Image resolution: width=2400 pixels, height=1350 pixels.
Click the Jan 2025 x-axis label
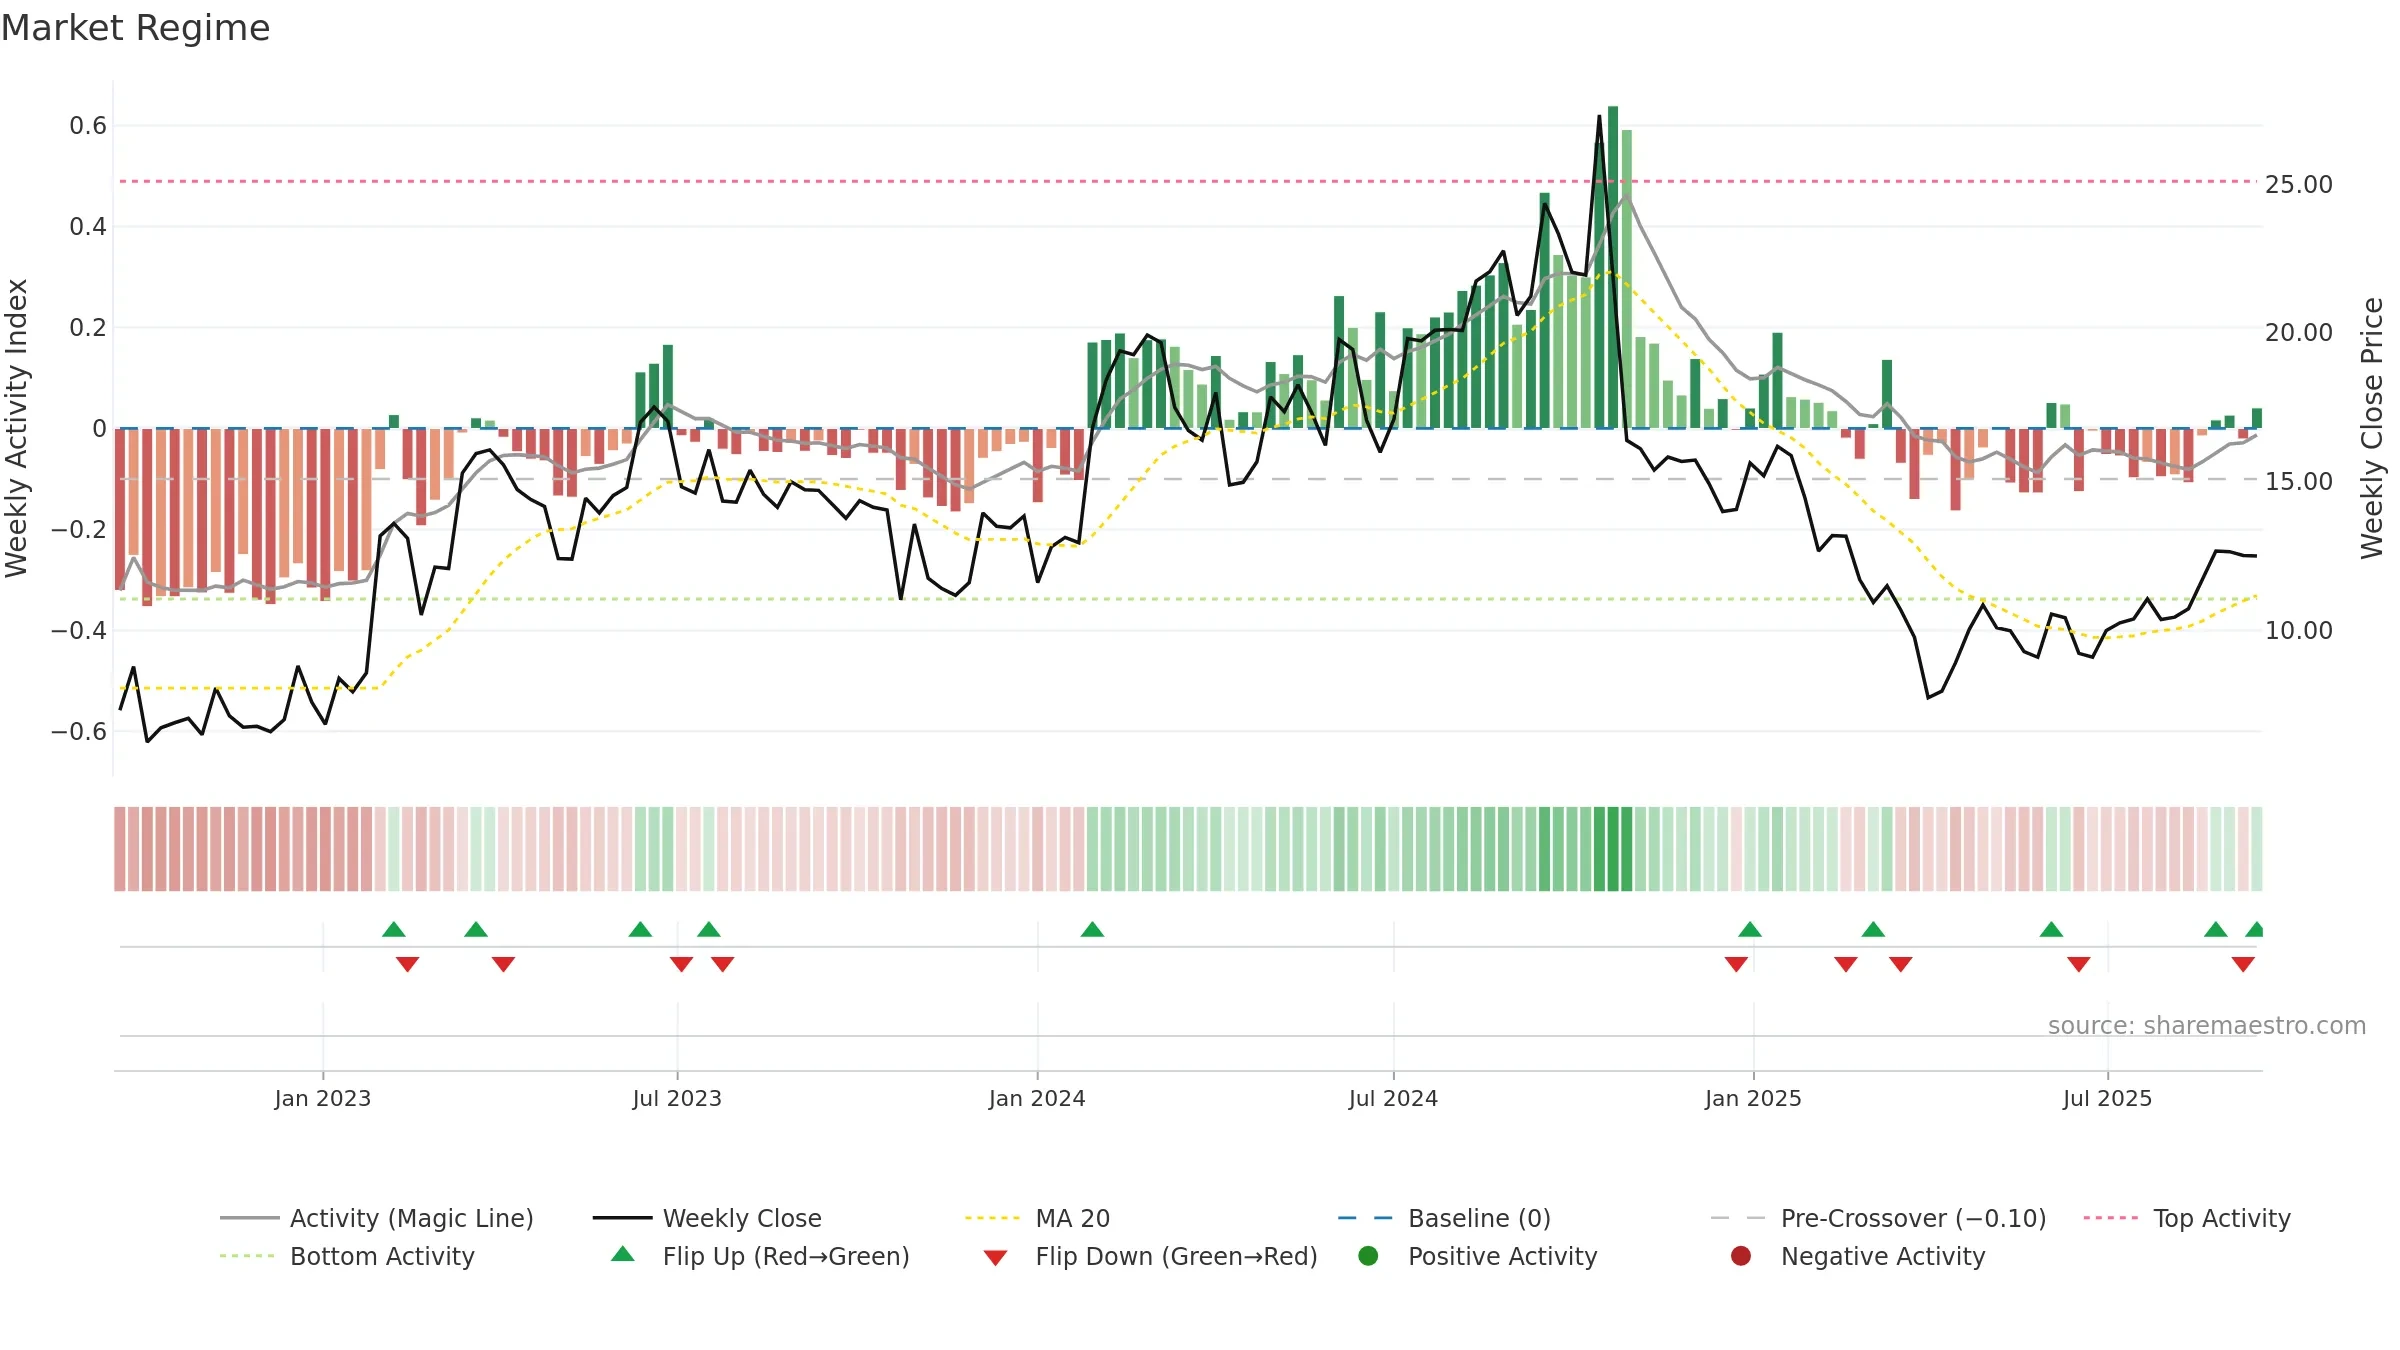pyautogui.click(x=1753, y=1098)
